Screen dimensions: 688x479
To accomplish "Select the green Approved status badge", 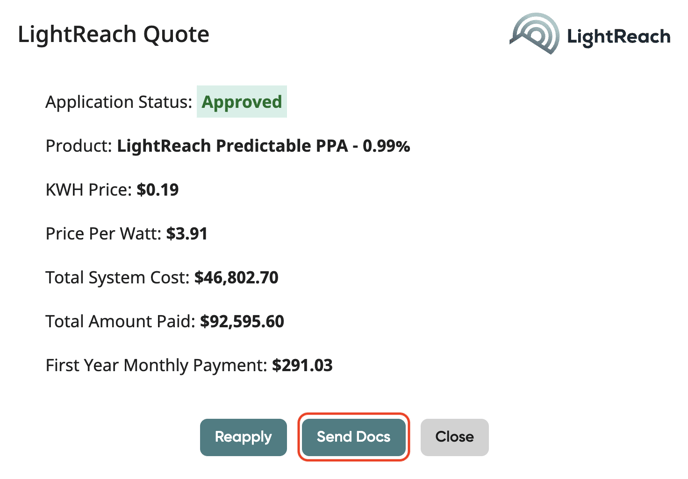I will [242, 102].
